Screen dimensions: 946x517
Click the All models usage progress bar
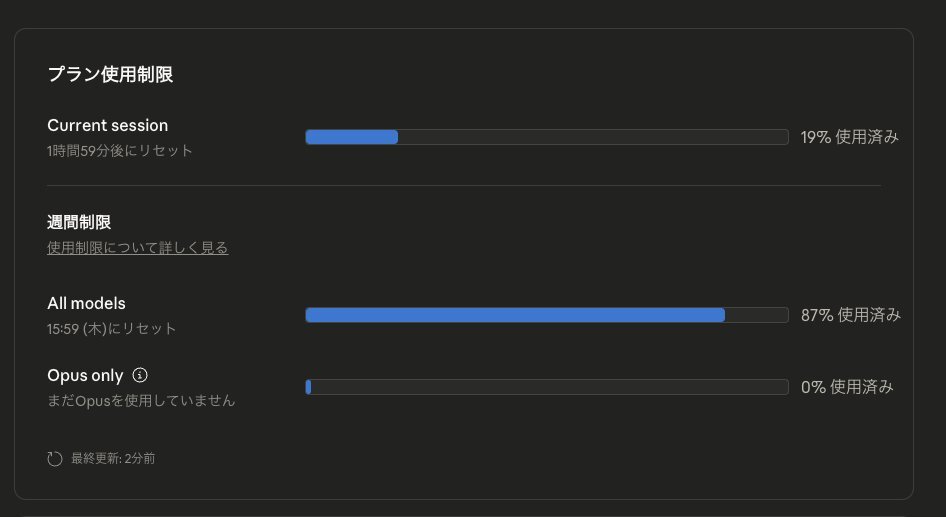(x=546, y=315)
